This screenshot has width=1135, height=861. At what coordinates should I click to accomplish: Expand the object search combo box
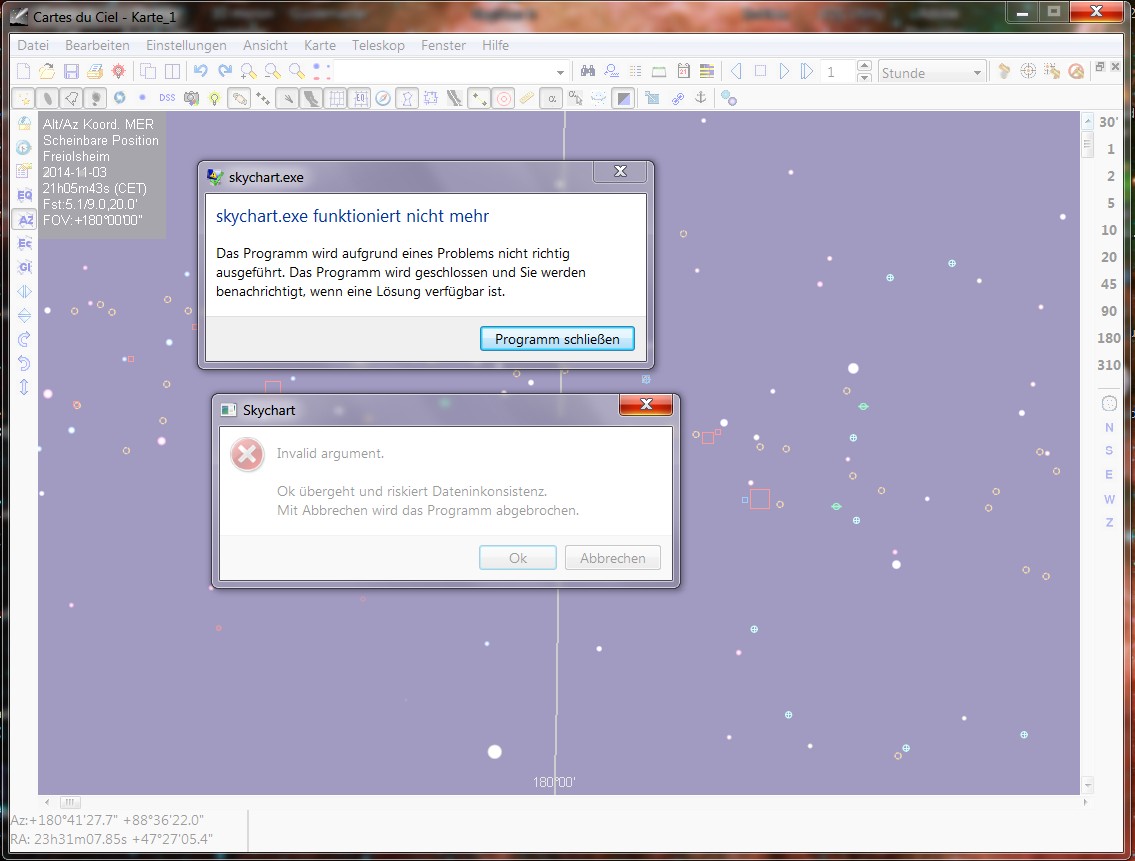(560, 72)
